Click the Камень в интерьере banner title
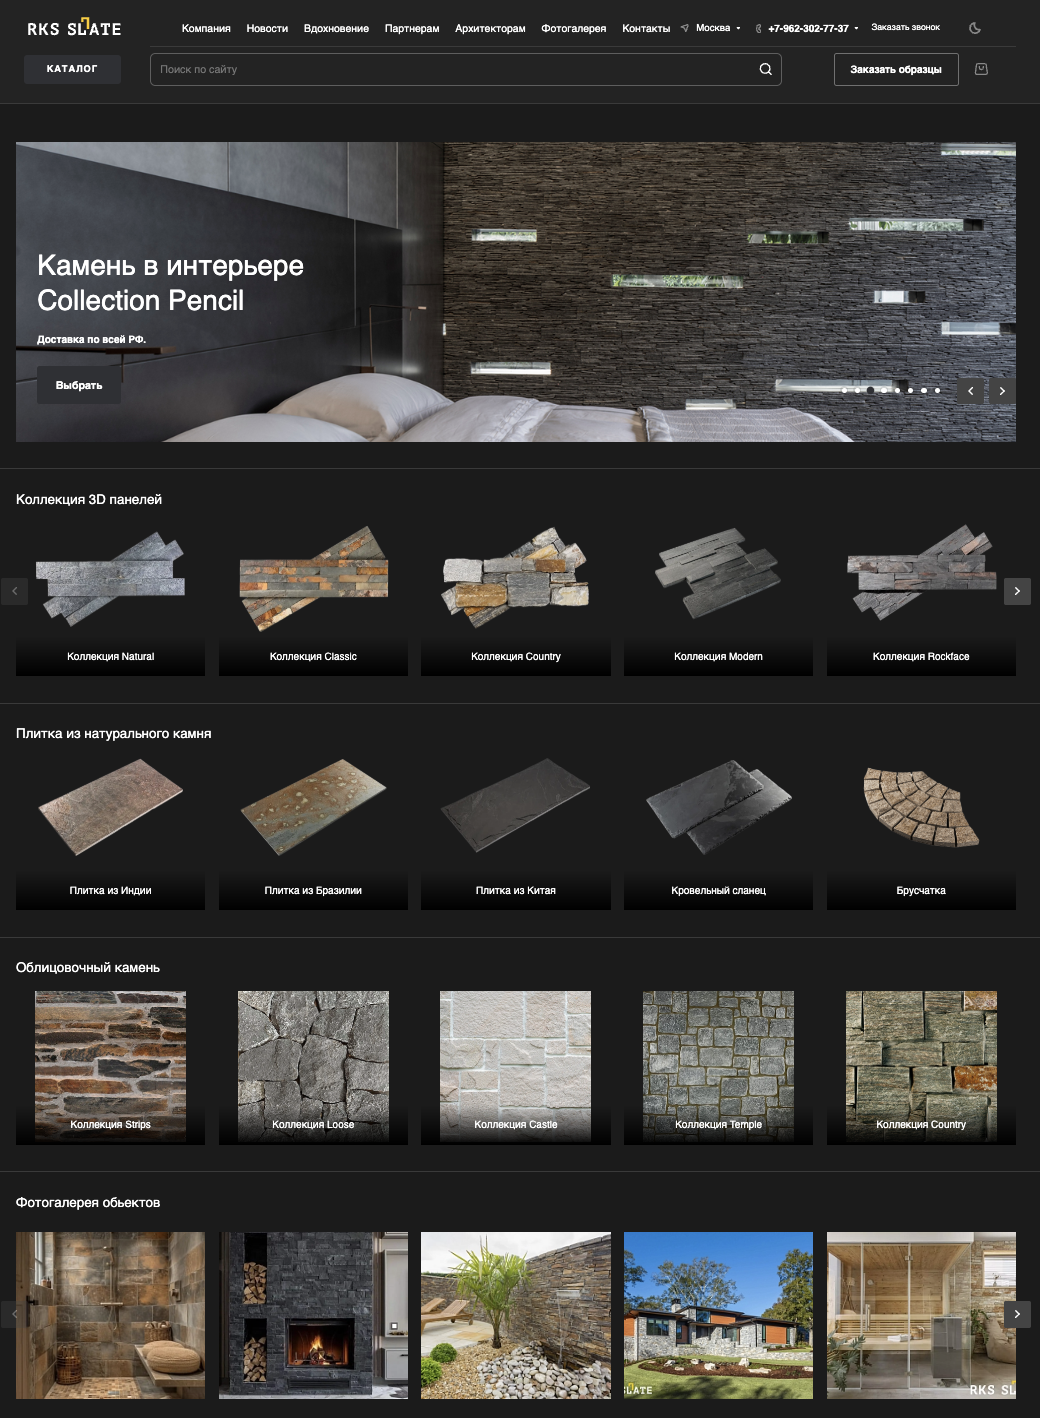1040x1418 pixels. [170, 265]
